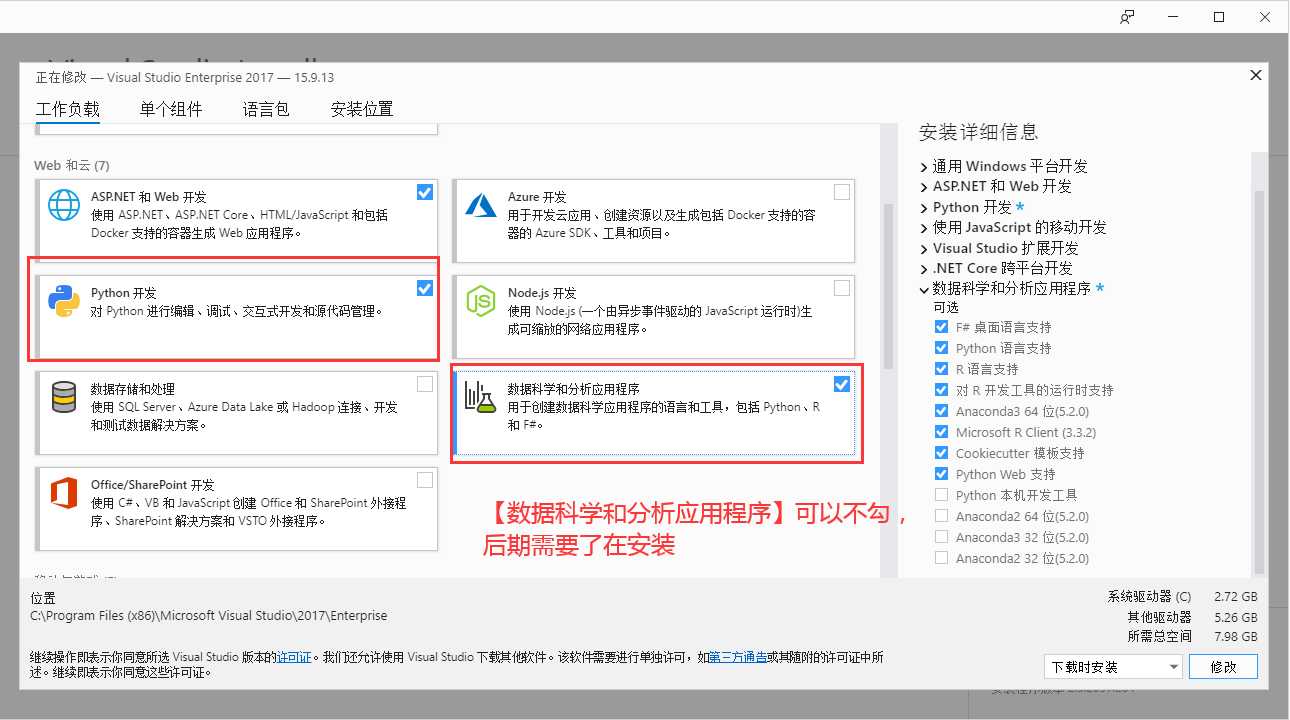Close the modify dialog with X
1290x720 pixels.
coord(1256,76)
